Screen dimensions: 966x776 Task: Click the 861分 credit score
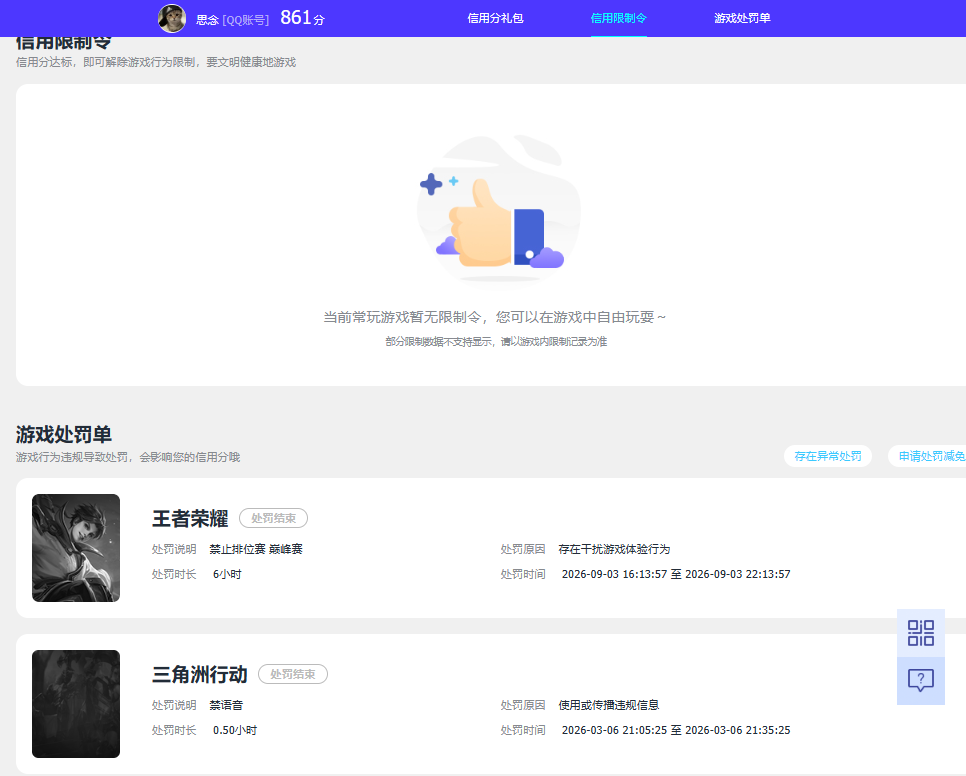(x=302, y=18)
